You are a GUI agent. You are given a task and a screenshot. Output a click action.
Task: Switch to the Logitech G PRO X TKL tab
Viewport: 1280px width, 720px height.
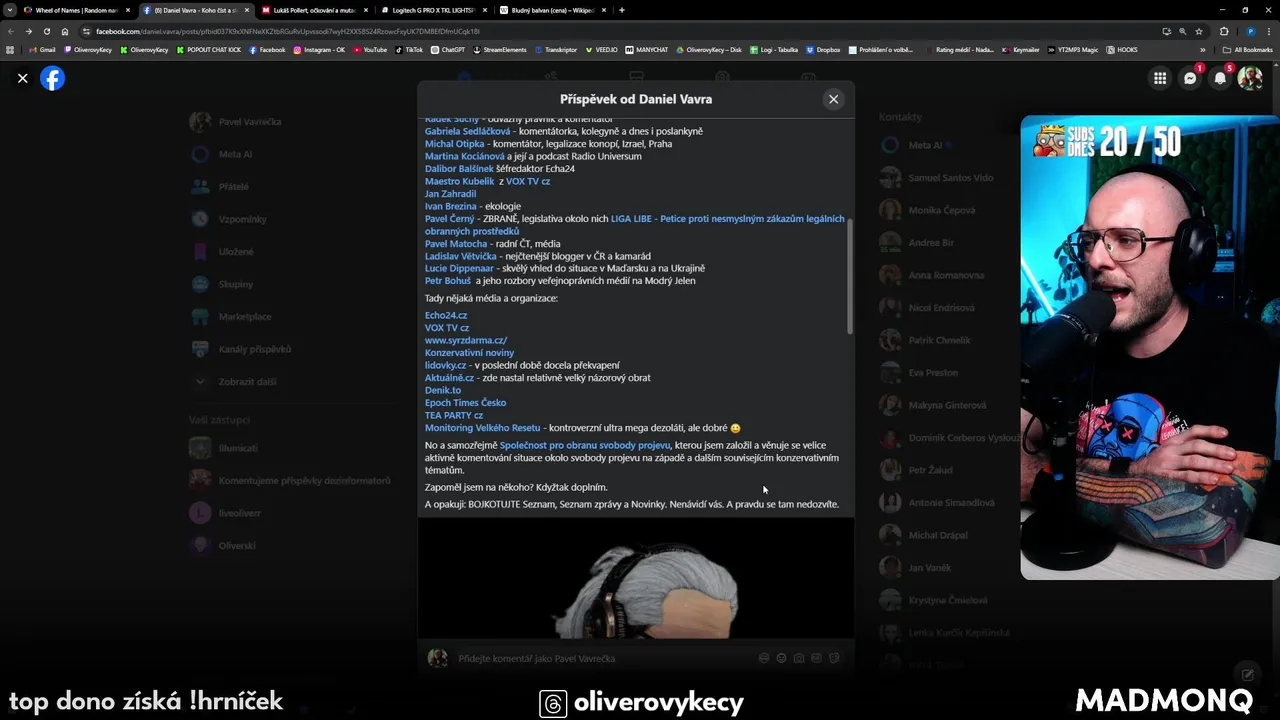(432, 10)
